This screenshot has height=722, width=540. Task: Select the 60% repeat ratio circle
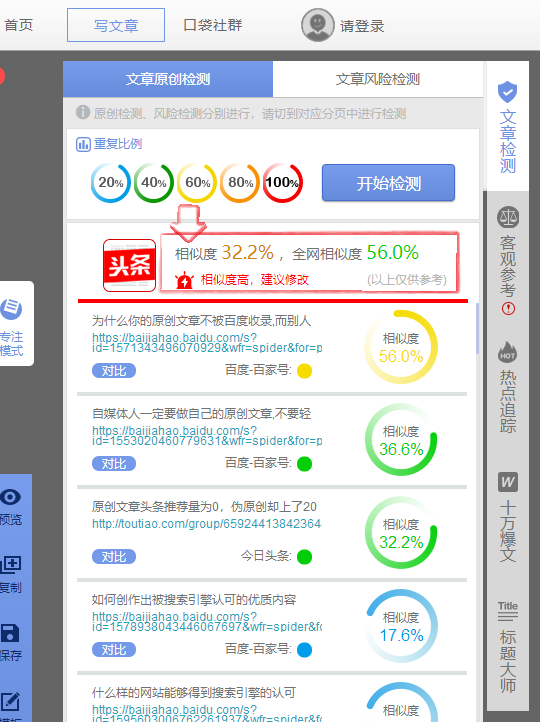click(197, 183)
